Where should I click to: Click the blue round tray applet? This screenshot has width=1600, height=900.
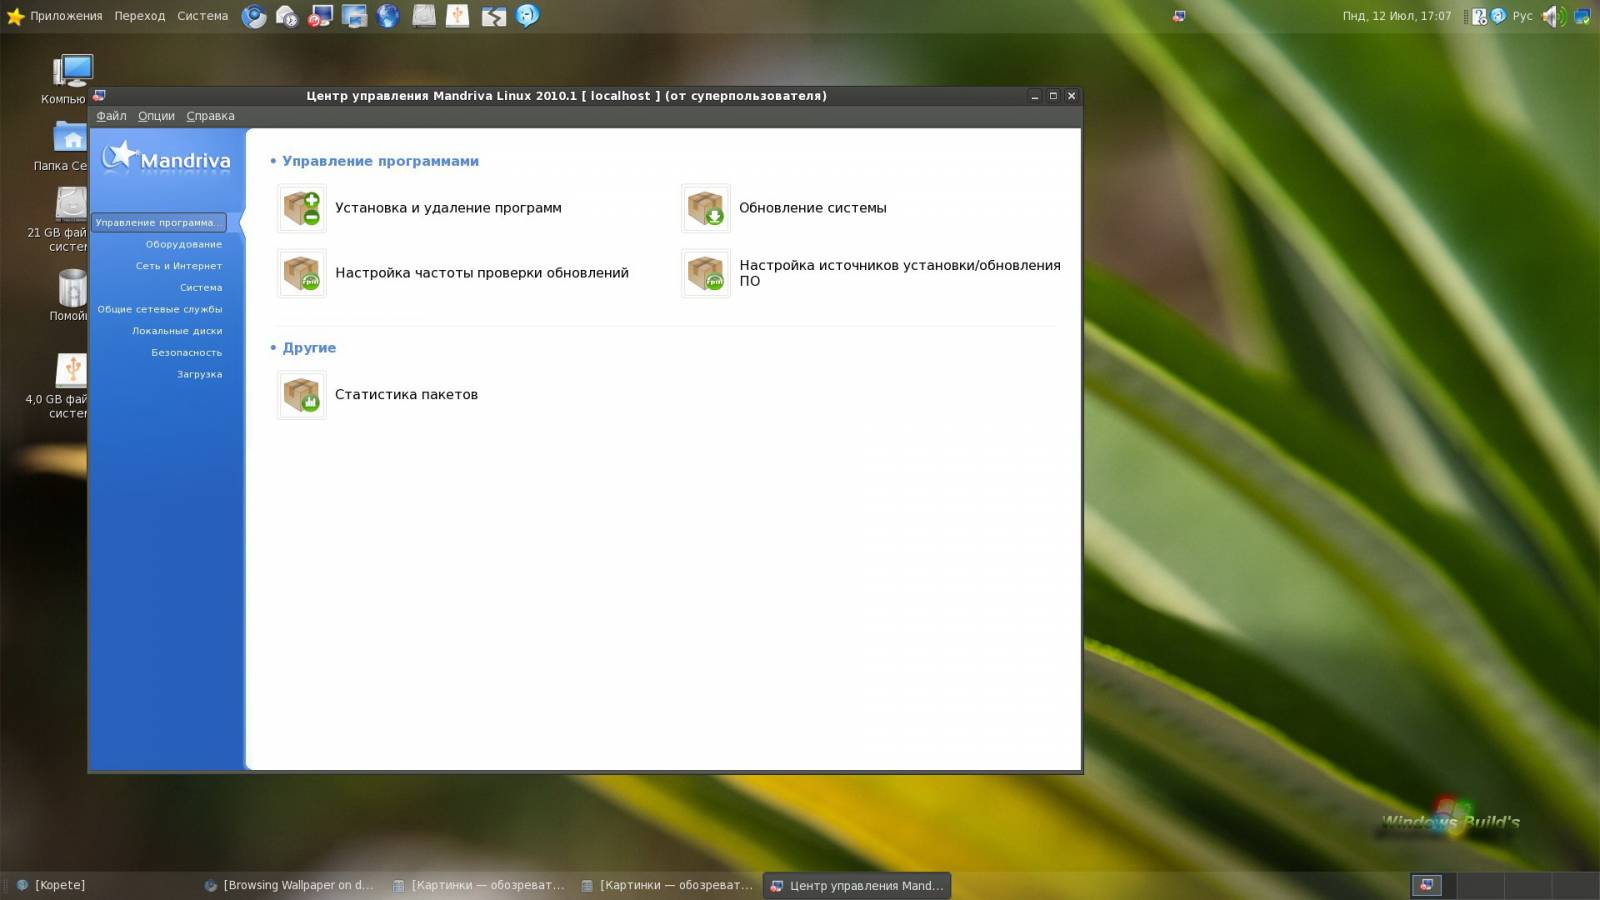(1498, 16)
